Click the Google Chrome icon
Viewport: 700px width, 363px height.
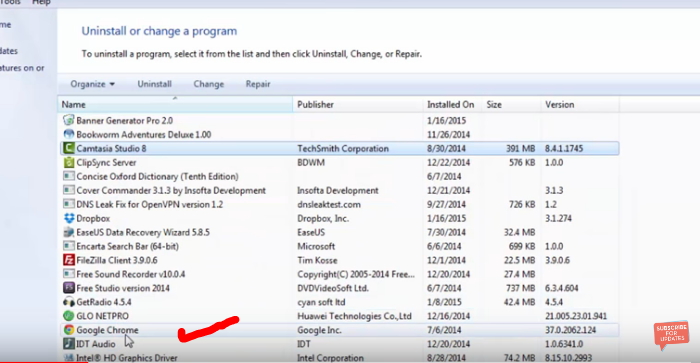pos(68,330)
